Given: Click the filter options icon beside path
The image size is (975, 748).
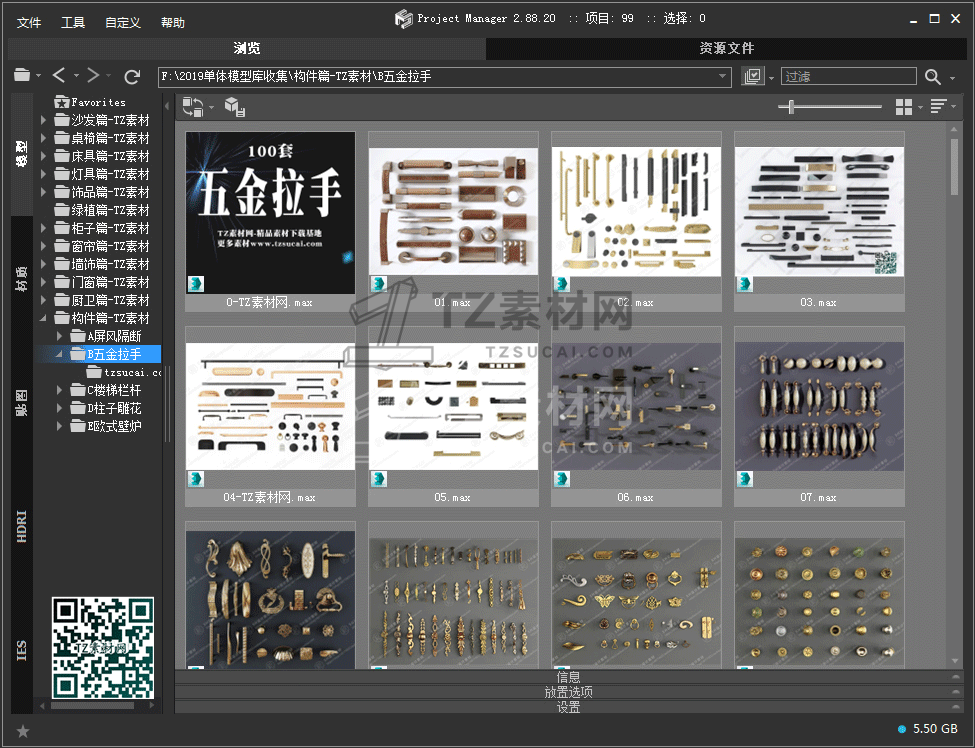Looking at the screenshot, I should [753, 77].
